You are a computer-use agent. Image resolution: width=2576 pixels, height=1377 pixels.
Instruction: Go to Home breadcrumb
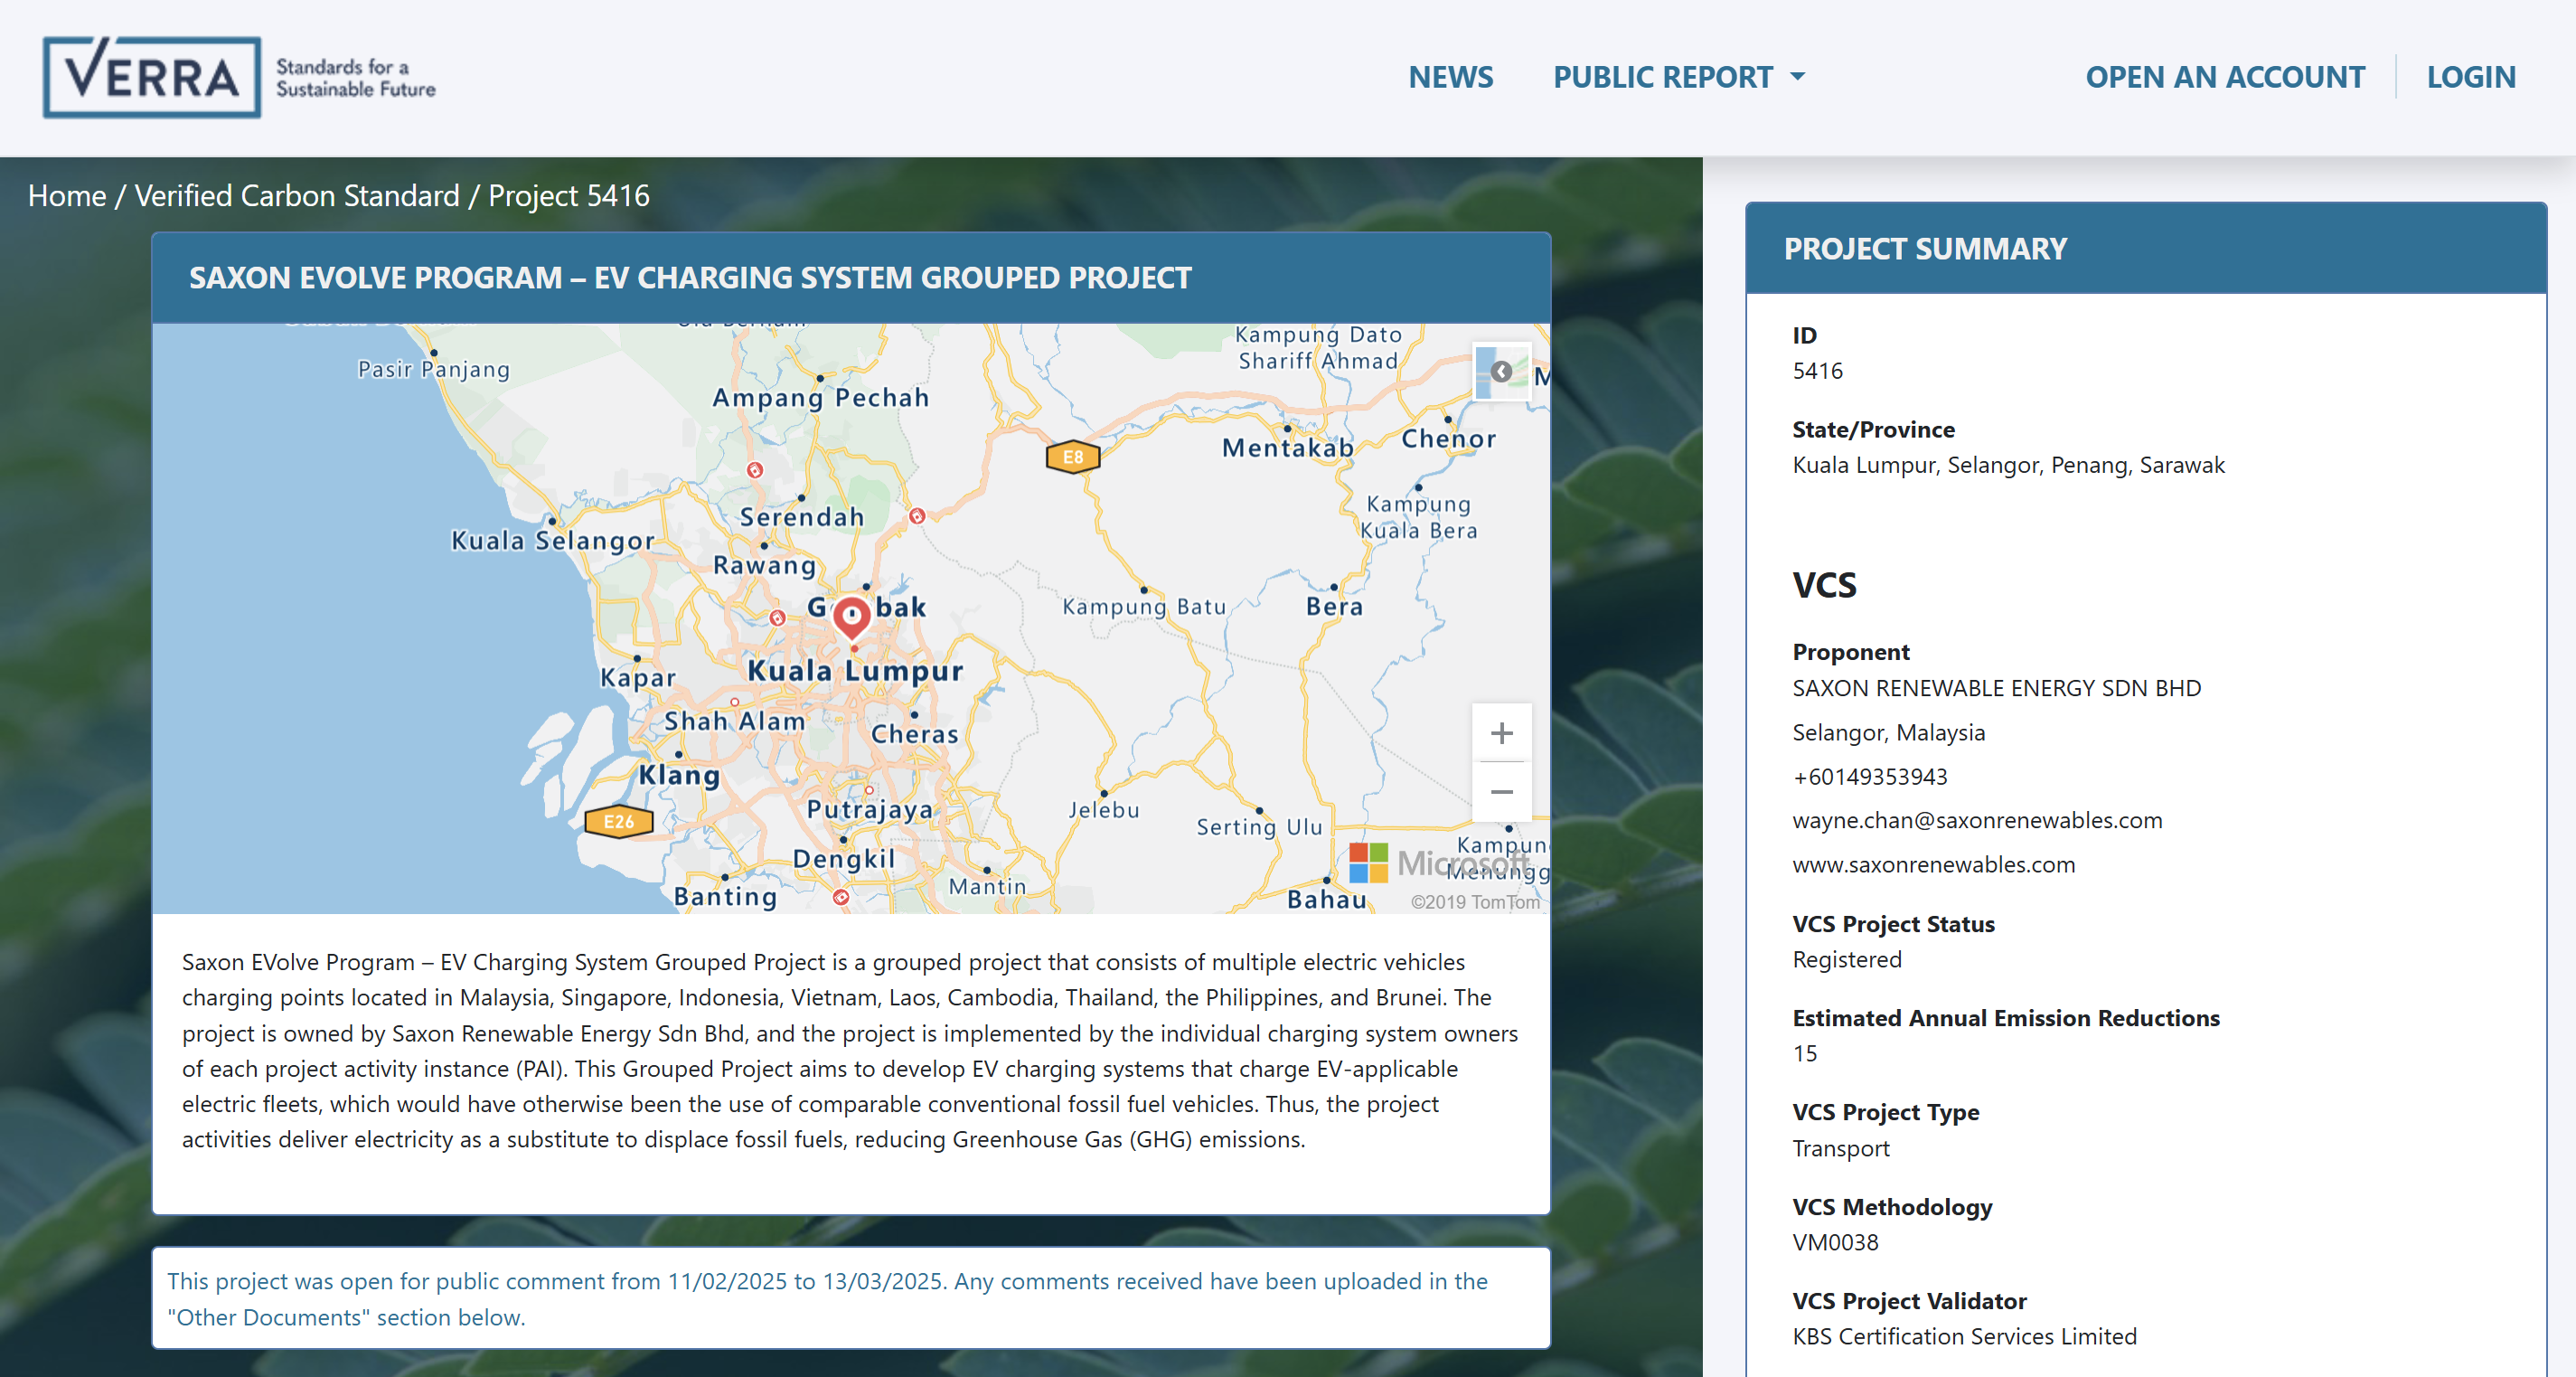click(x=67, y=196)
